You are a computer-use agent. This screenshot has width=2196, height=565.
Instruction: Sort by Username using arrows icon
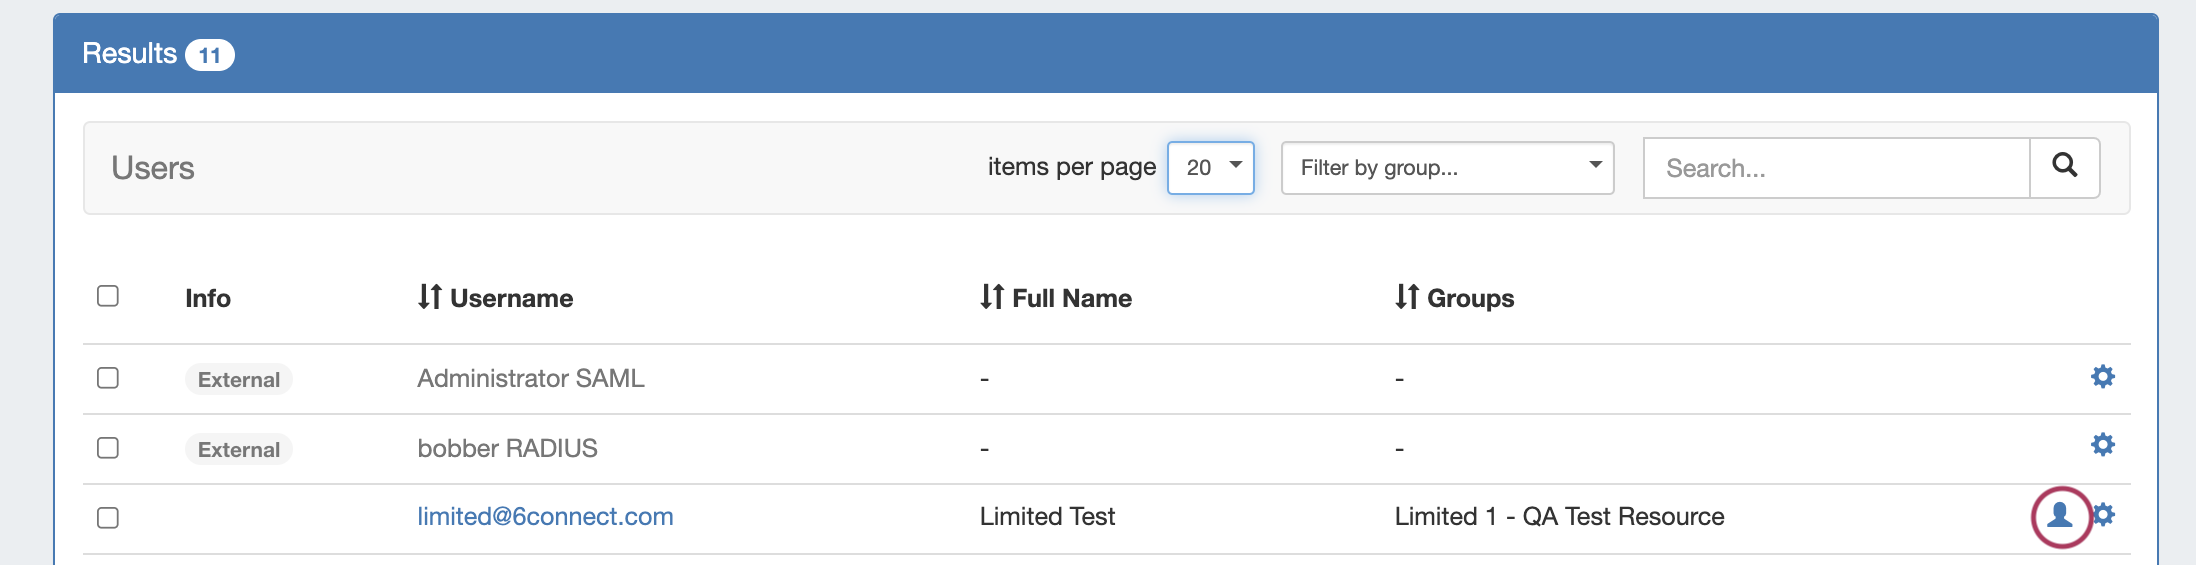click(430, 297)
